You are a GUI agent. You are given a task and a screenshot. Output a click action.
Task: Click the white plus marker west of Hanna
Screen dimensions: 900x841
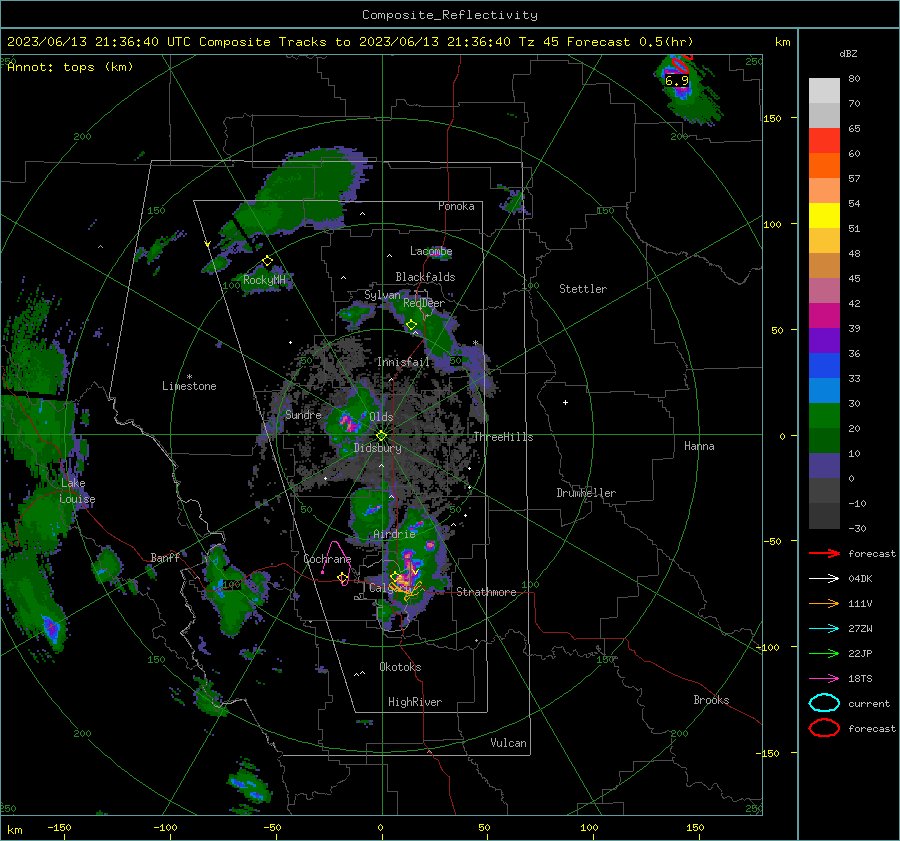click(565, 402)
